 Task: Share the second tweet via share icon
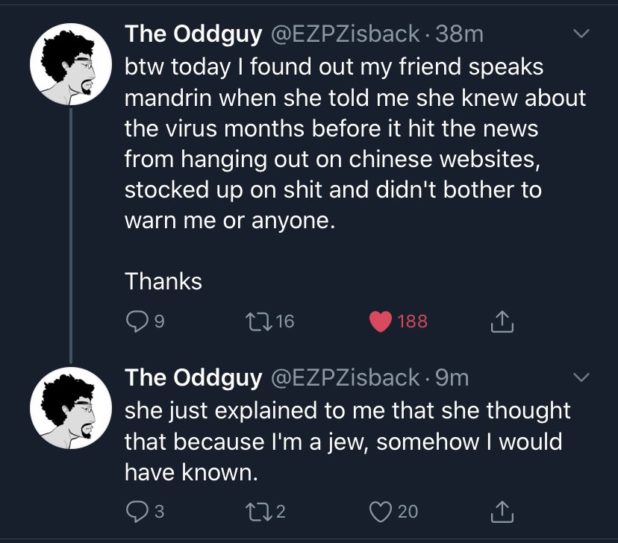click(505, 512)
